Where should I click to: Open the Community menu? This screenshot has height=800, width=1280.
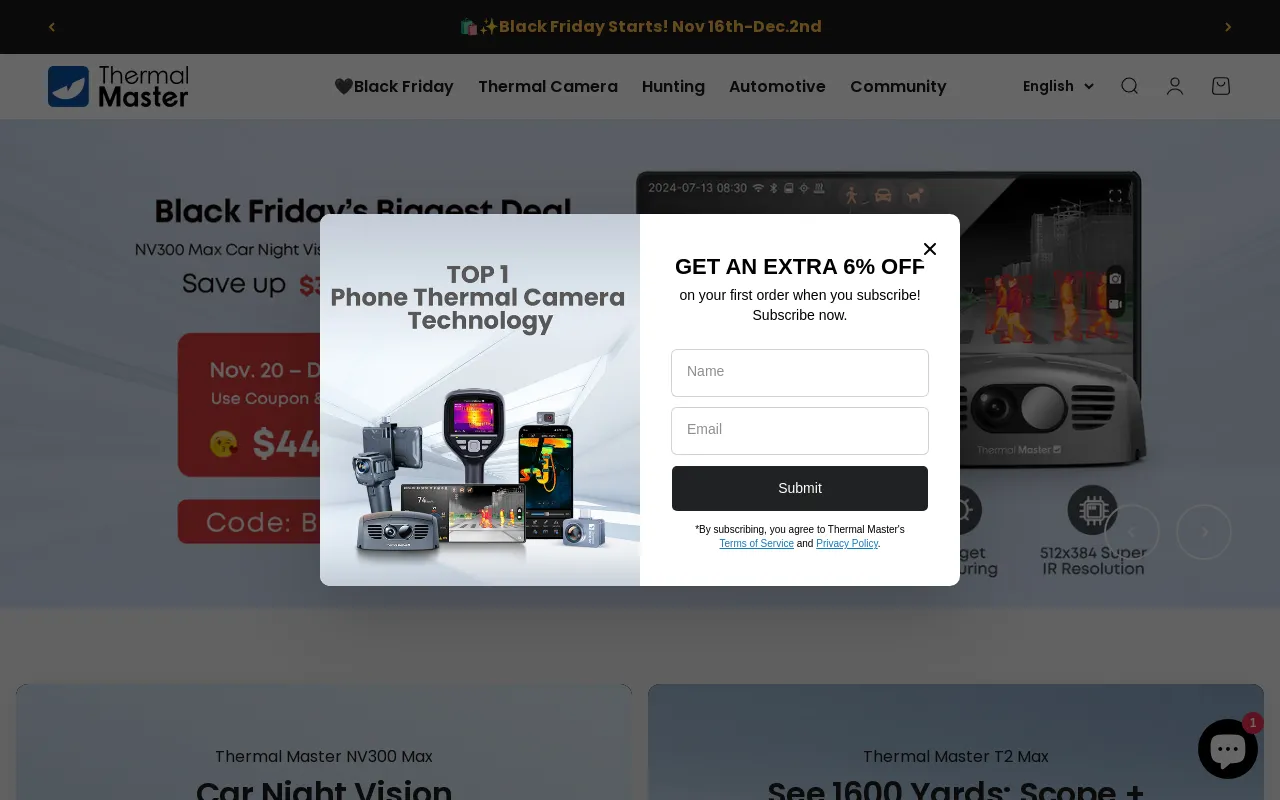[898, 86]
